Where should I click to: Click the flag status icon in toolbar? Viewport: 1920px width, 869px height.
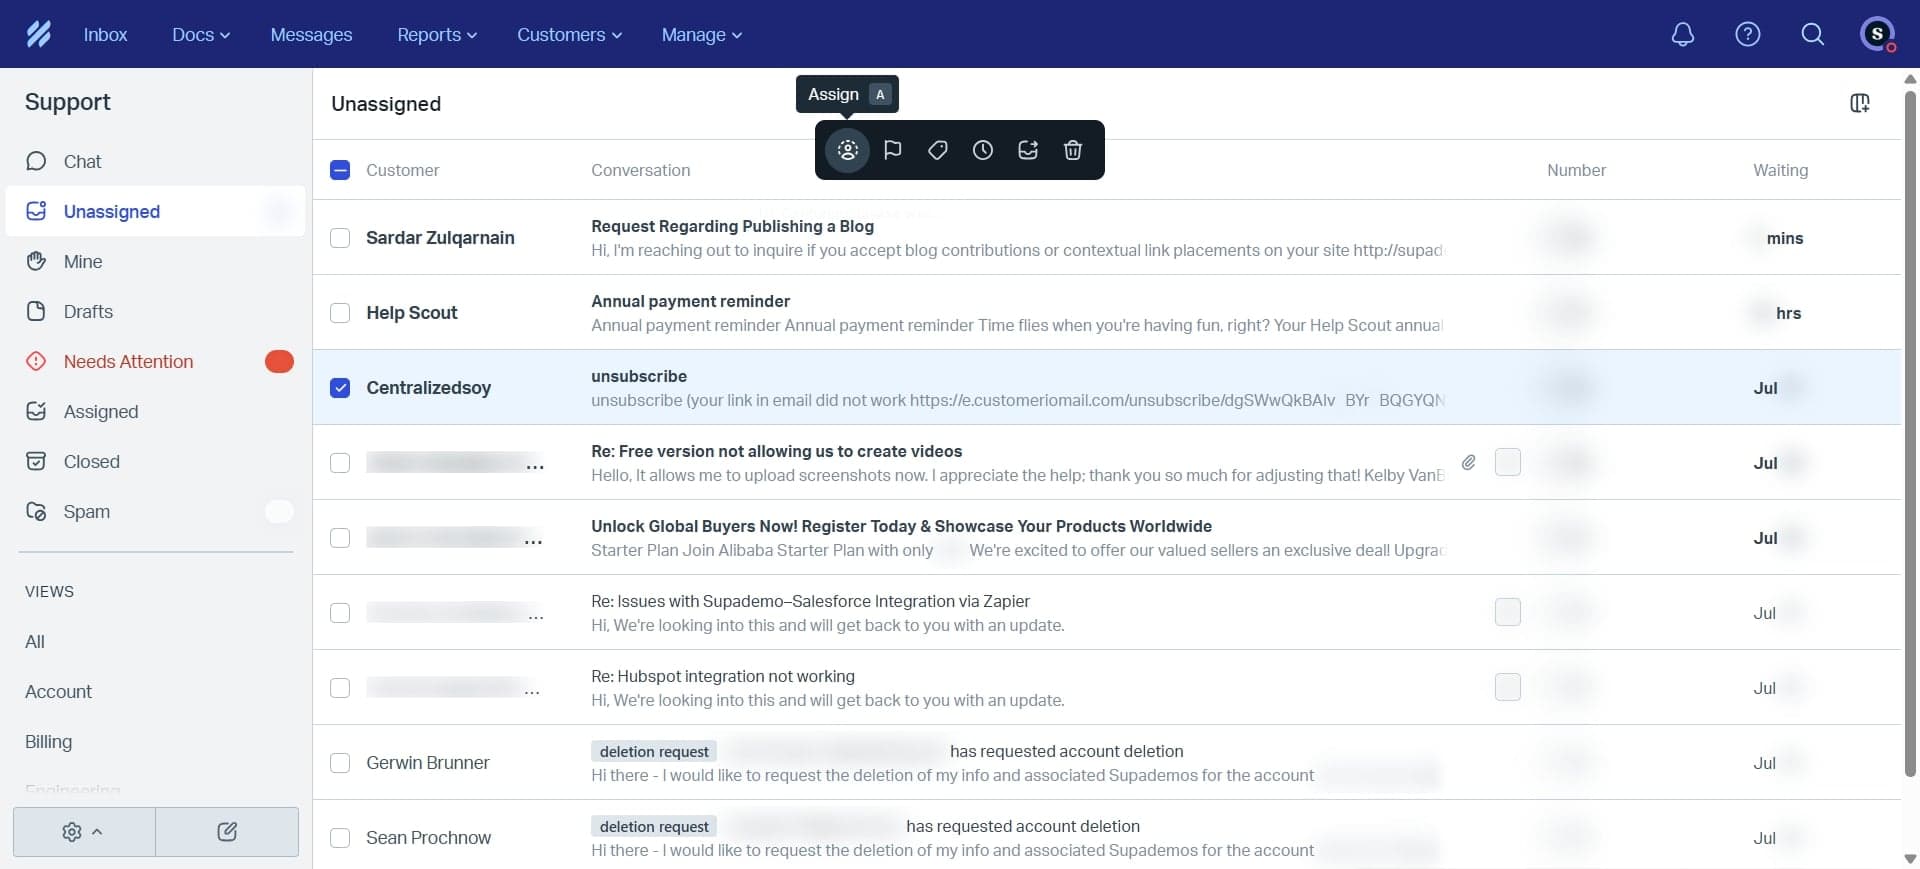pyautogui.click(x=893, y=150)
